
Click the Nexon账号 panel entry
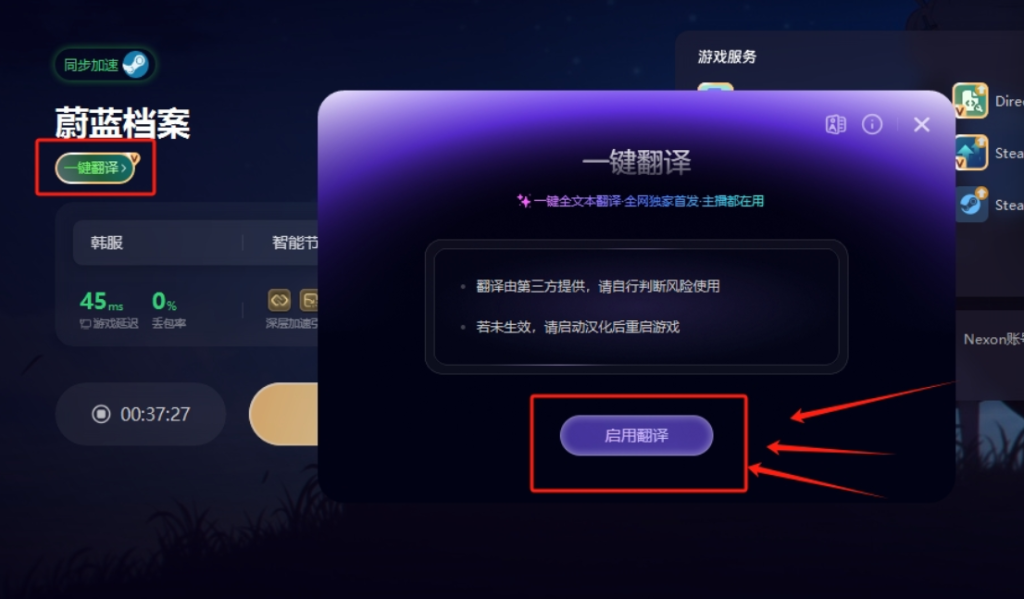(x=993, y=339)
